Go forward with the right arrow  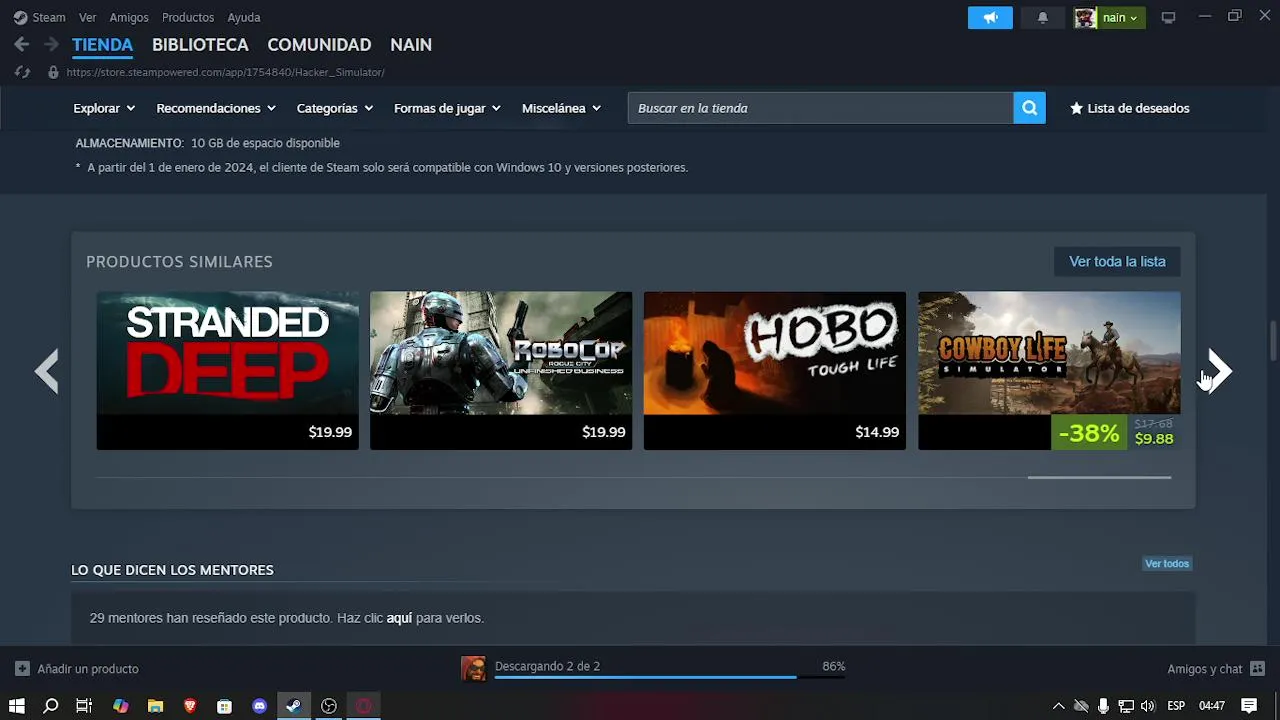(51, 44)
